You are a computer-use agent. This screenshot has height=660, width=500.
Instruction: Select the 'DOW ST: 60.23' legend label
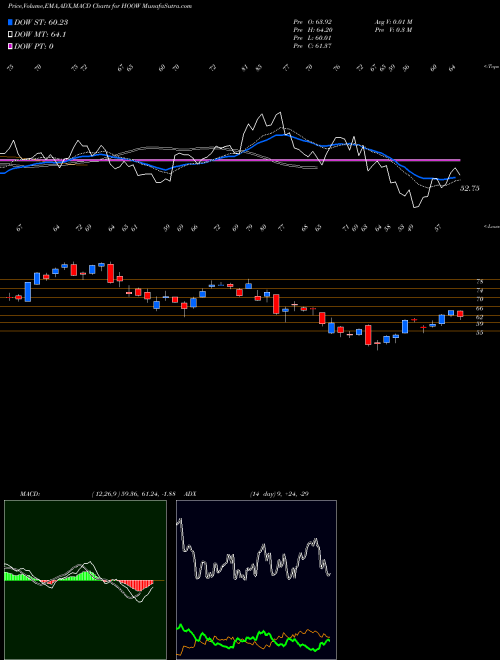coord(41,22)
